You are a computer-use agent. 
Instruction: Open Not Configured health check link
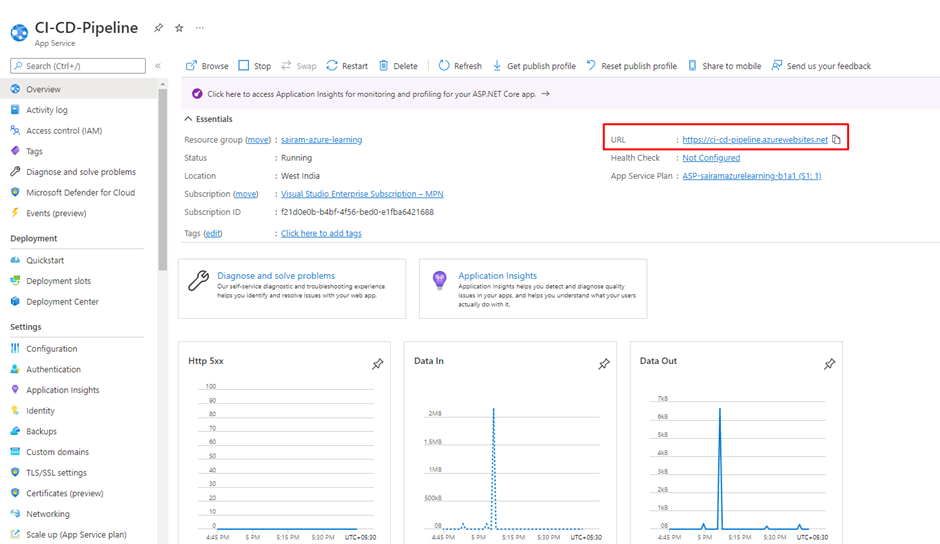711,158
